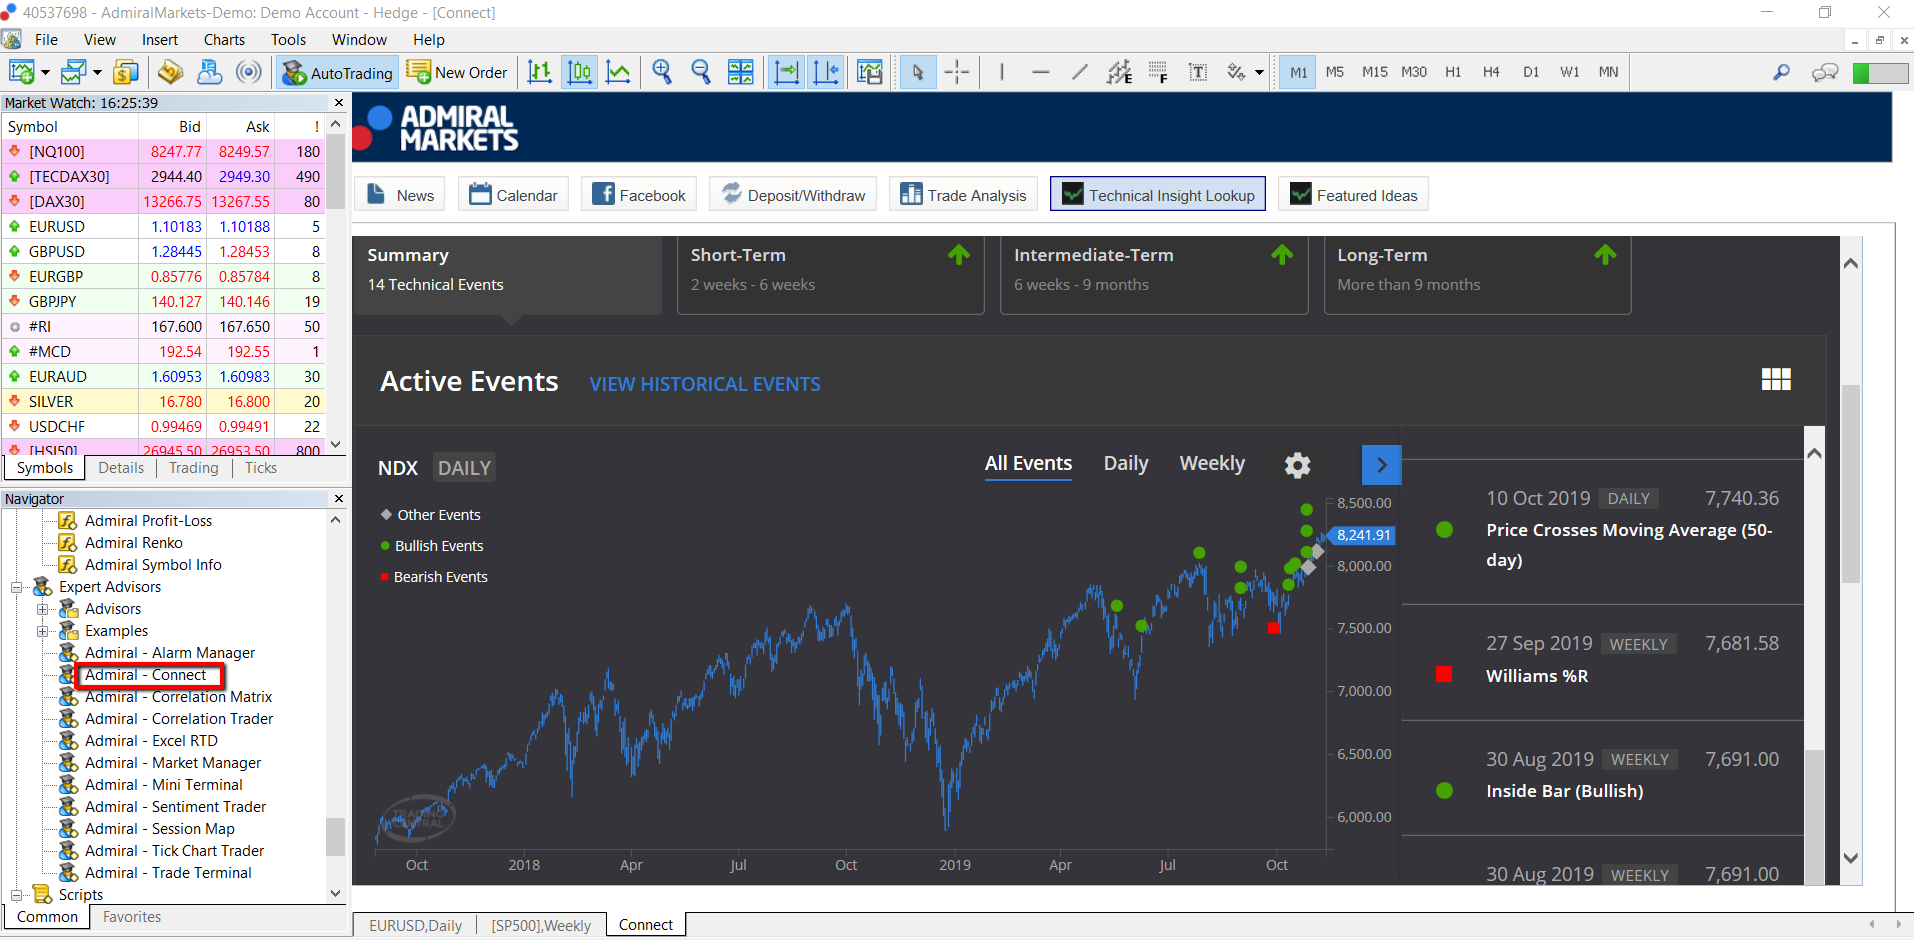Image resolution: width=1914 pixels, height=940 pixels.
Task: Show only Weekly events
Action: pos(1212,463)
